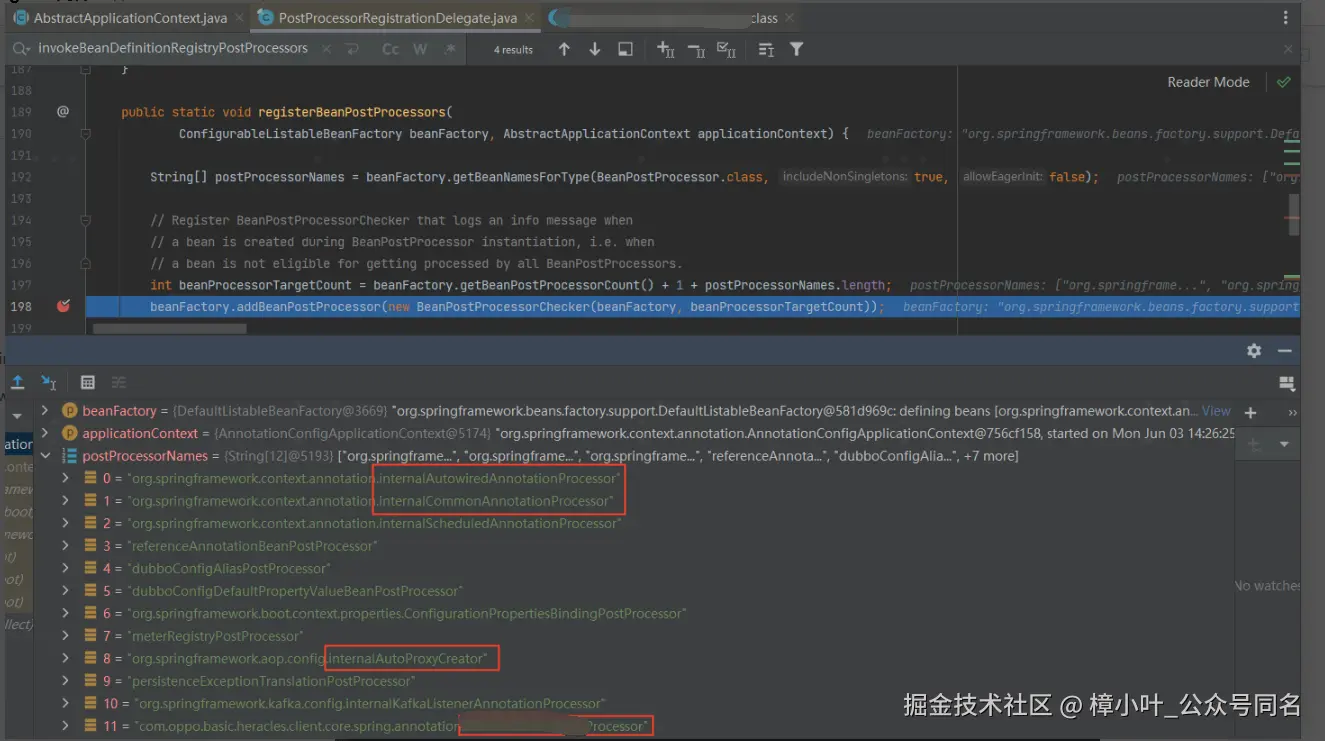Click add selection for next occurrence icon
Screen dimensions: 1325x741
tap(665, 49)
